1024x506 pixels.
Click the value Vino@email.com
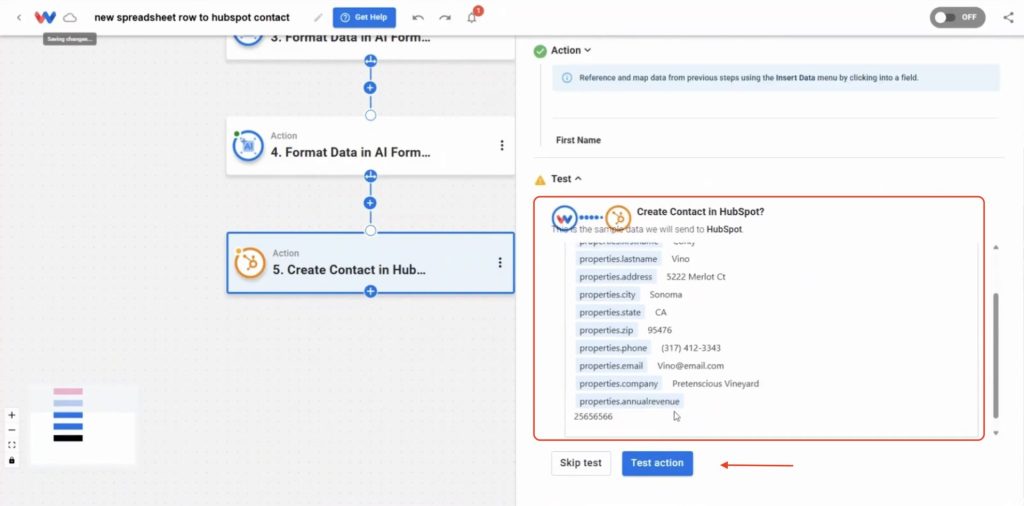click(x=690, y=366)
